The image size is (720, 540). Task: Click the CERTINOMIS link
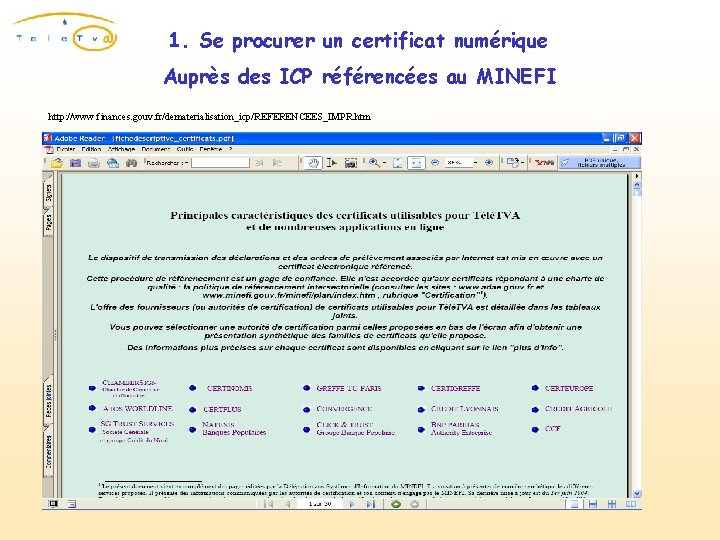pos(229,388)
